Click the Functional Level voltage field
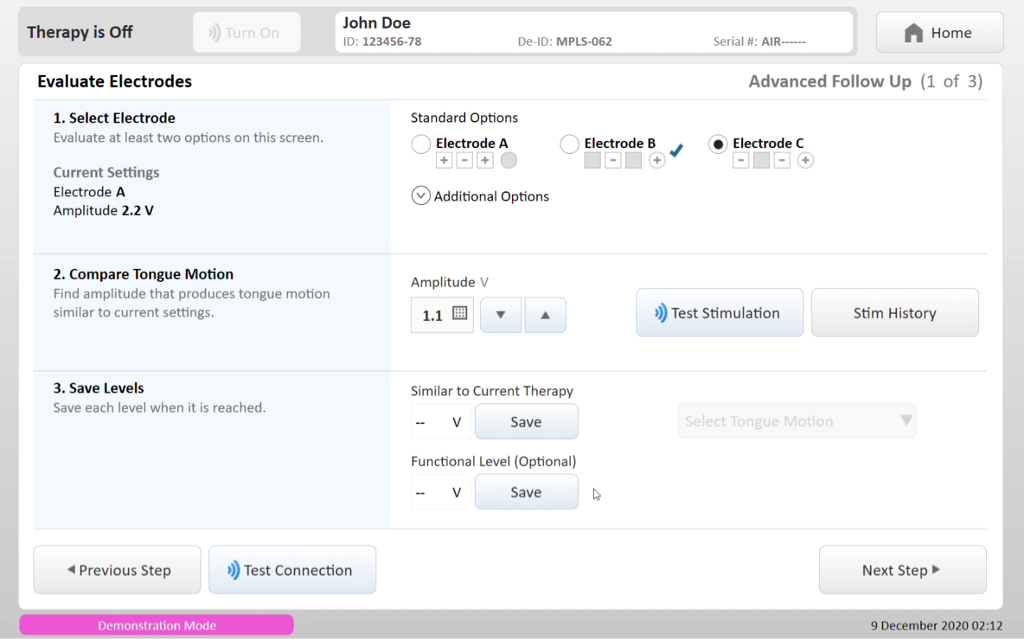1024x639 pixels. pos(440,493)
